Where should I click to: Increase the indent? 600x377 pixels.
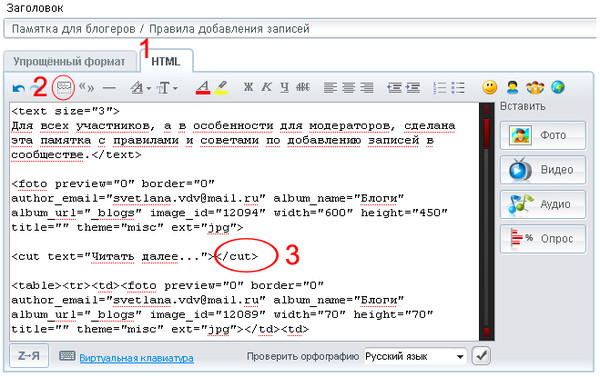point(413,88)
